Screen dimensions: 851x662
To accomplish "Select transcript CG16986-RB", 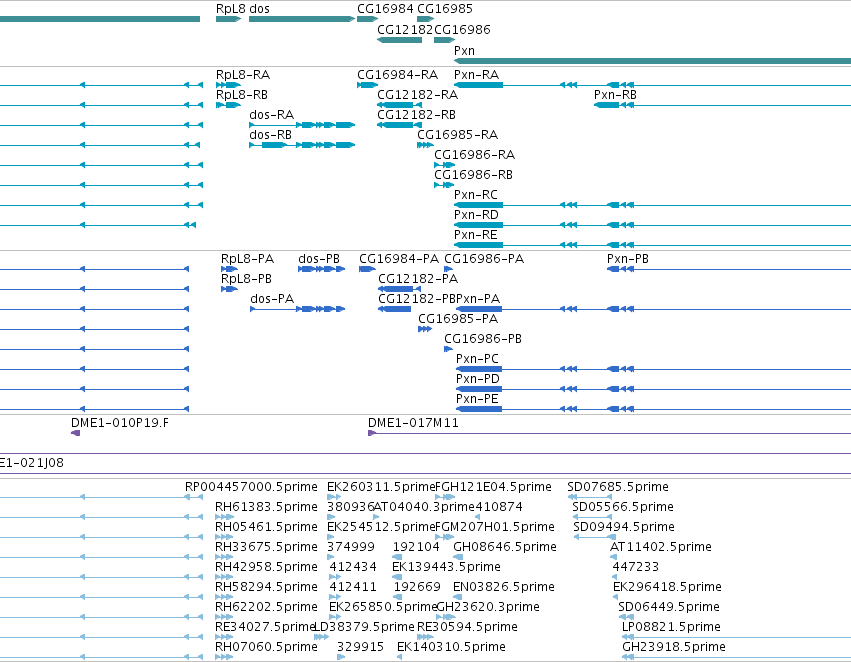I will tap(473, 175).
